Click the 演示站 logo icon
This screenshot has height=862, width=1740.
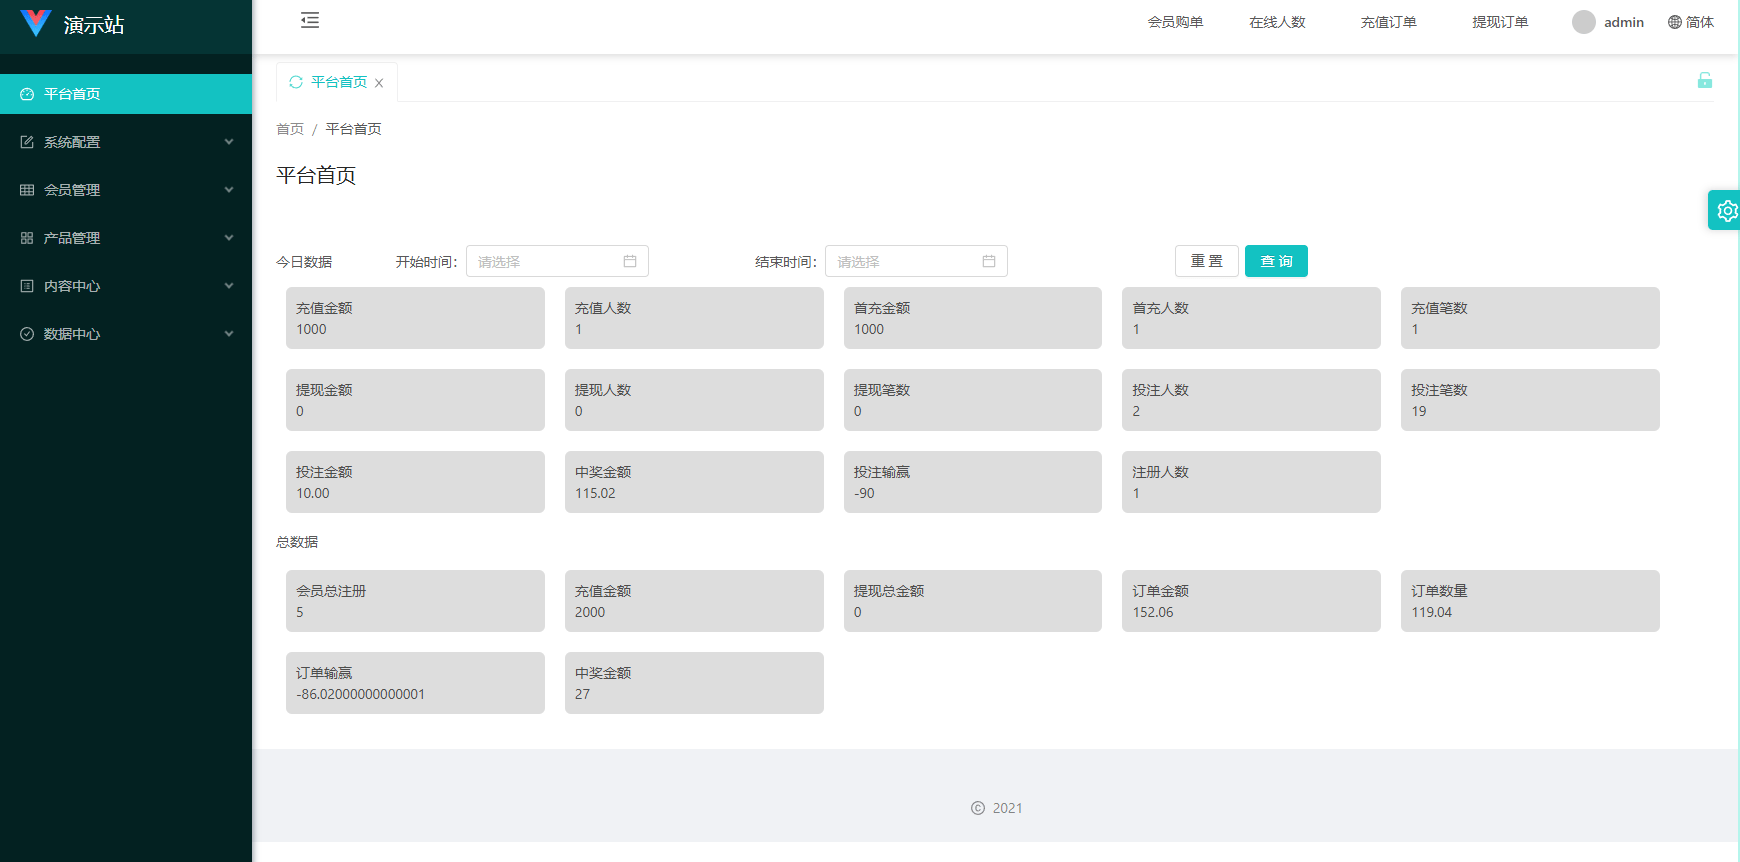tap(36, 23)
